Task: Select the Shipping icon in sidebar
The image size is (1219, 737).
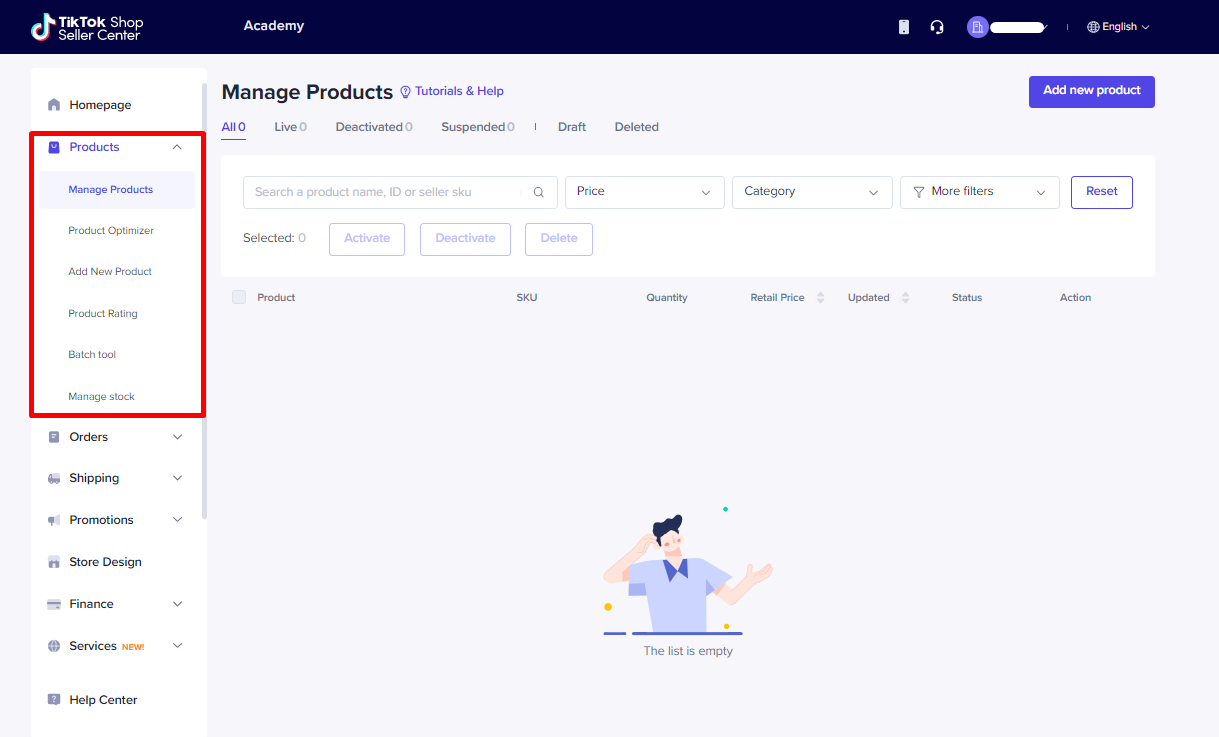Action: [53, 478]
